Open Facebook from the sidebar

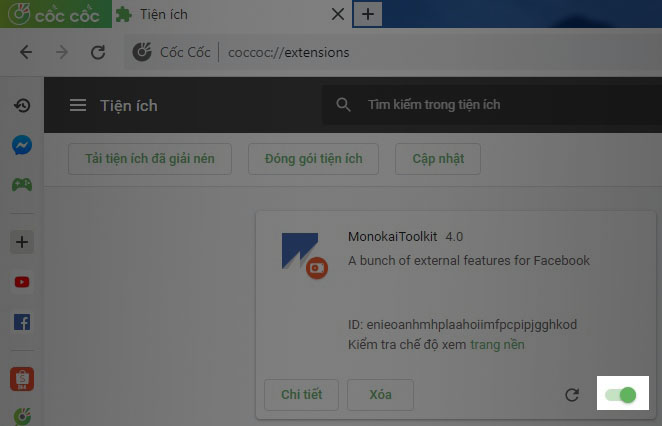(x=22, y=322)
